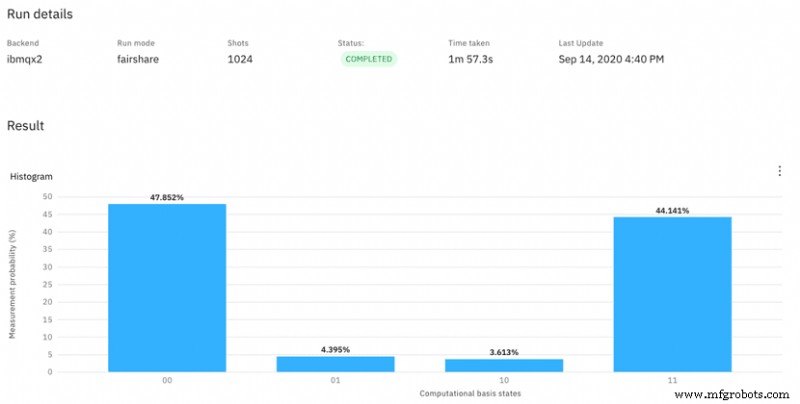Click the Result section heading

pyautogui.click(x=25, y=126)
